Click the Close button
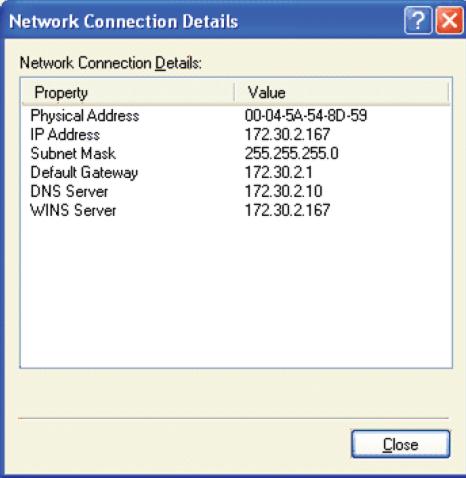The width and height of the screenshot is (466, 478). pyautogui.click(x=401, y=444)
